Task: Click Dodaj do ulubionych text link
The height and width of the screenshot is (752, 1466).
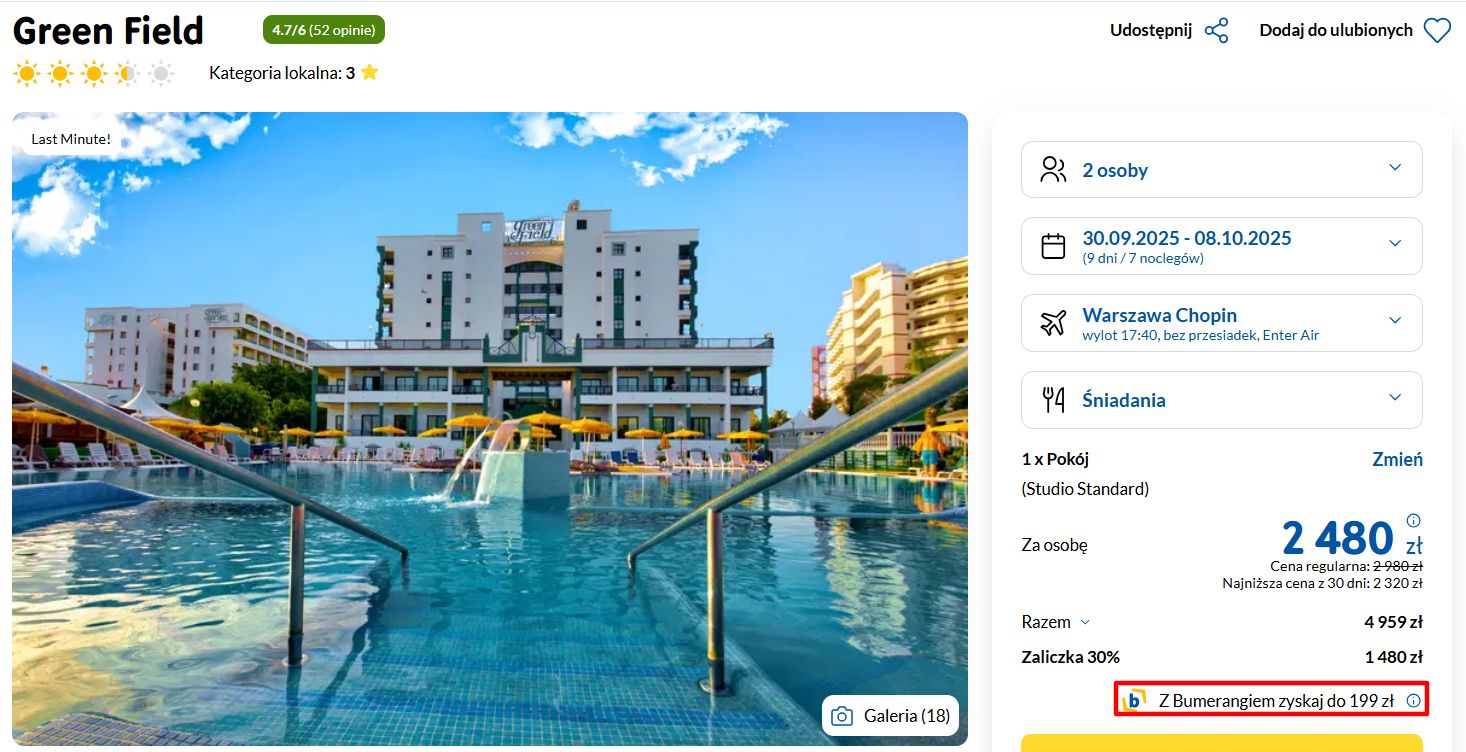Action: click(1336, 30)
